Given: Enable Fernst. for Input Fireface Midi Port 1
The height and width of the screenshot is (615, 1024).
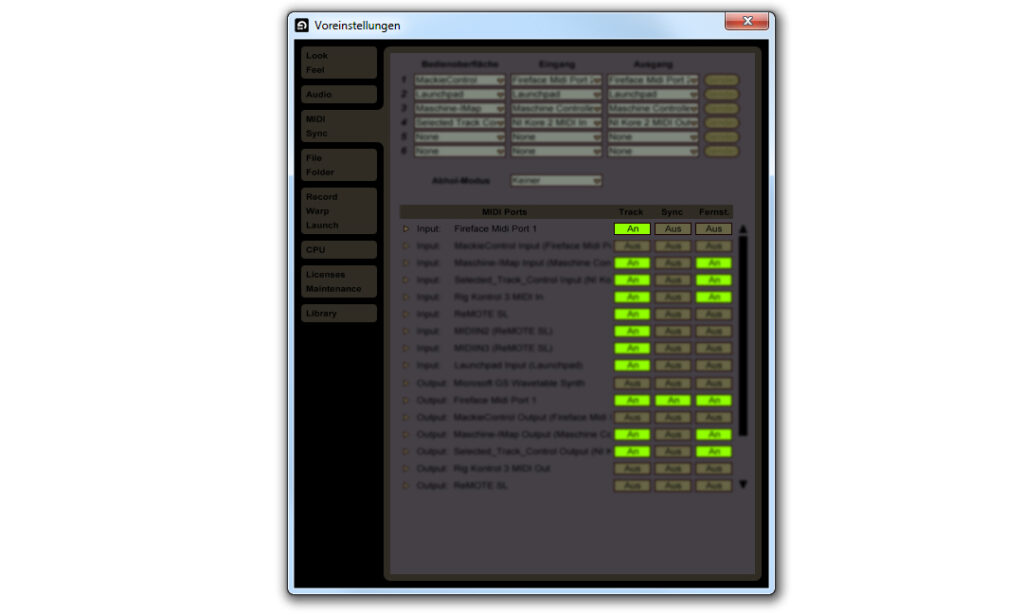Looking at the screenshot, I should tap(713, 229).
